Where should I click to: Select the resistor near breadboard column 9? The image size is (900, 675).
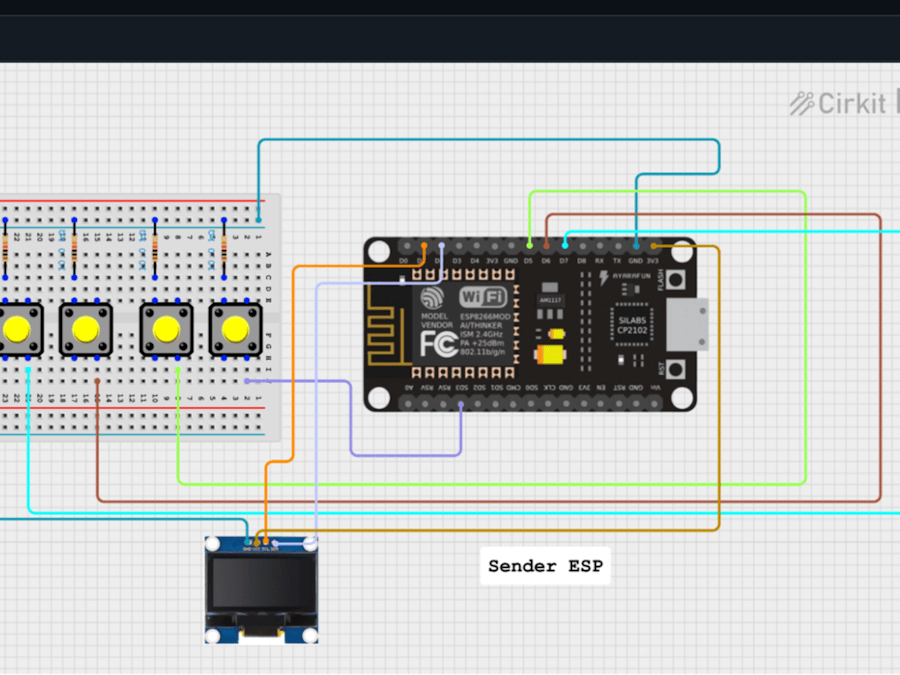tap(155, 248)
